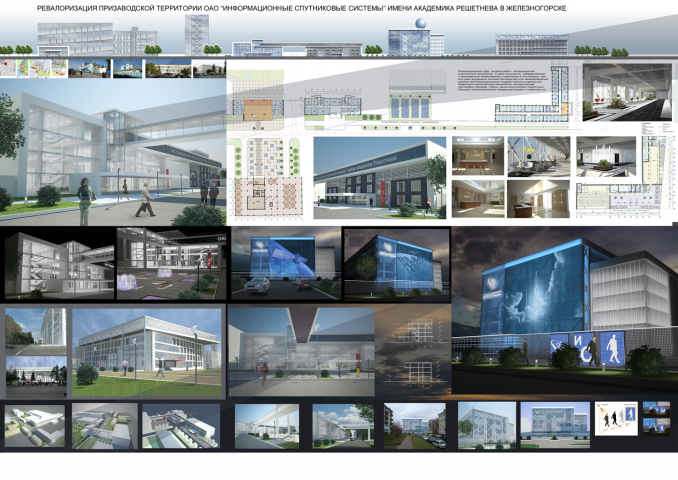
Task: Click the poster title beginning "РЕВАЛОРИЗАЦИЯ ПРИЗАВОДСКОЙ ТЕРРИТОРИИ"
Action: (301, 8)
